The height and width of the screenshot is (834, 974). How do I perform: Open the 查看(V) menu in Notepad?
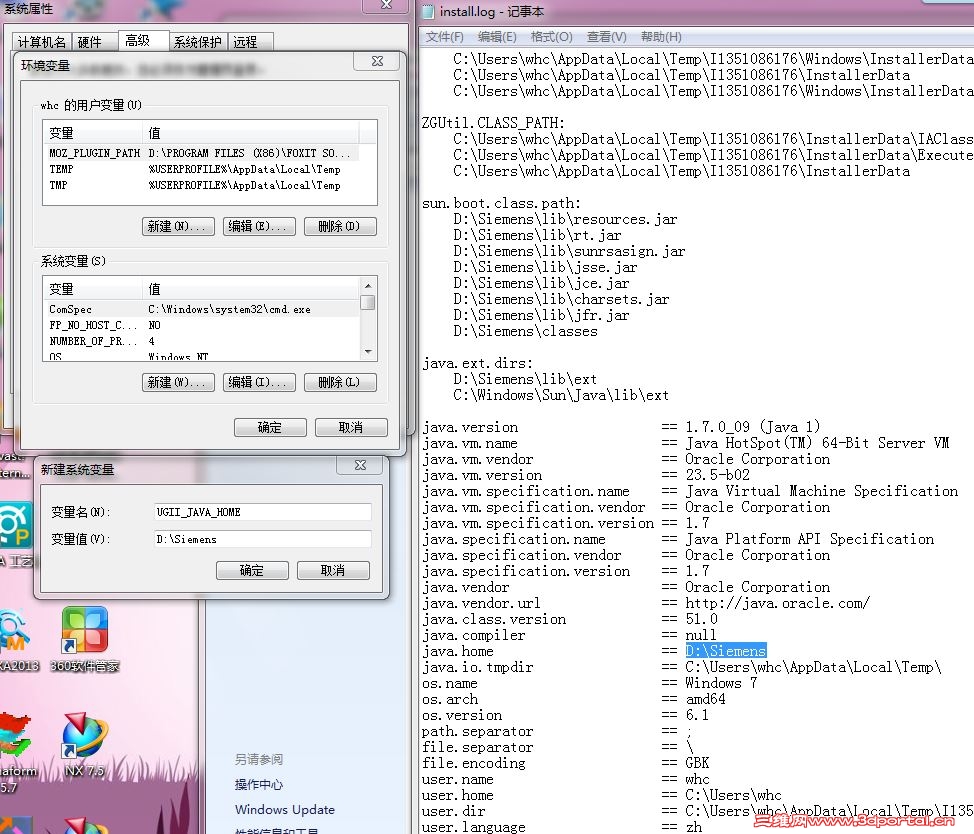[606, 37]
